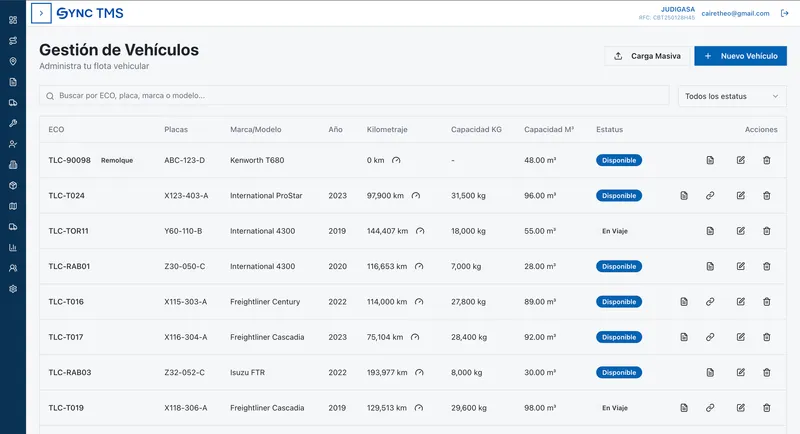The height and width of the screenshot is (434, 800).
Task: Click the Nuevo Vehículo button
Action: (740, 56)
